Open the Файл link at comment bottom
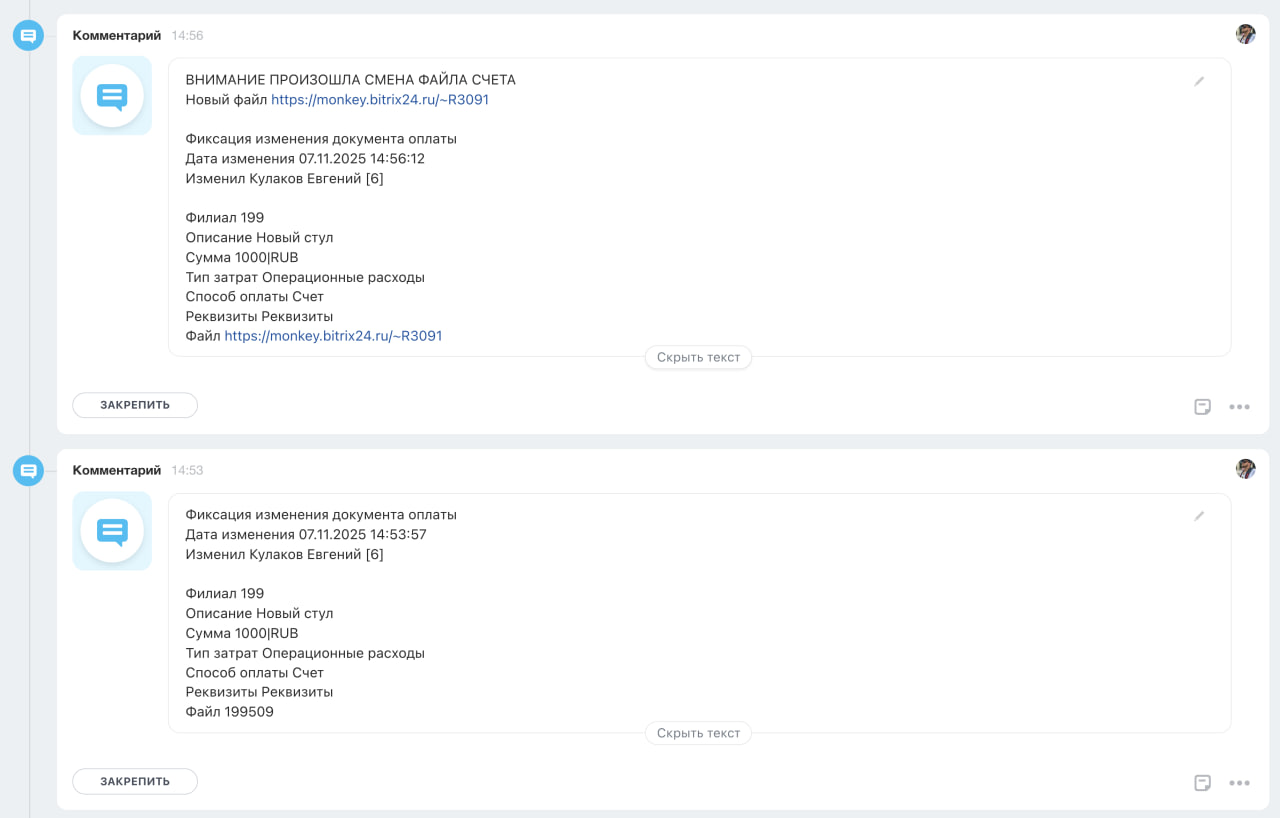Image resolution: width=1280 pixels, height=818 pixels. click(333, 336)
